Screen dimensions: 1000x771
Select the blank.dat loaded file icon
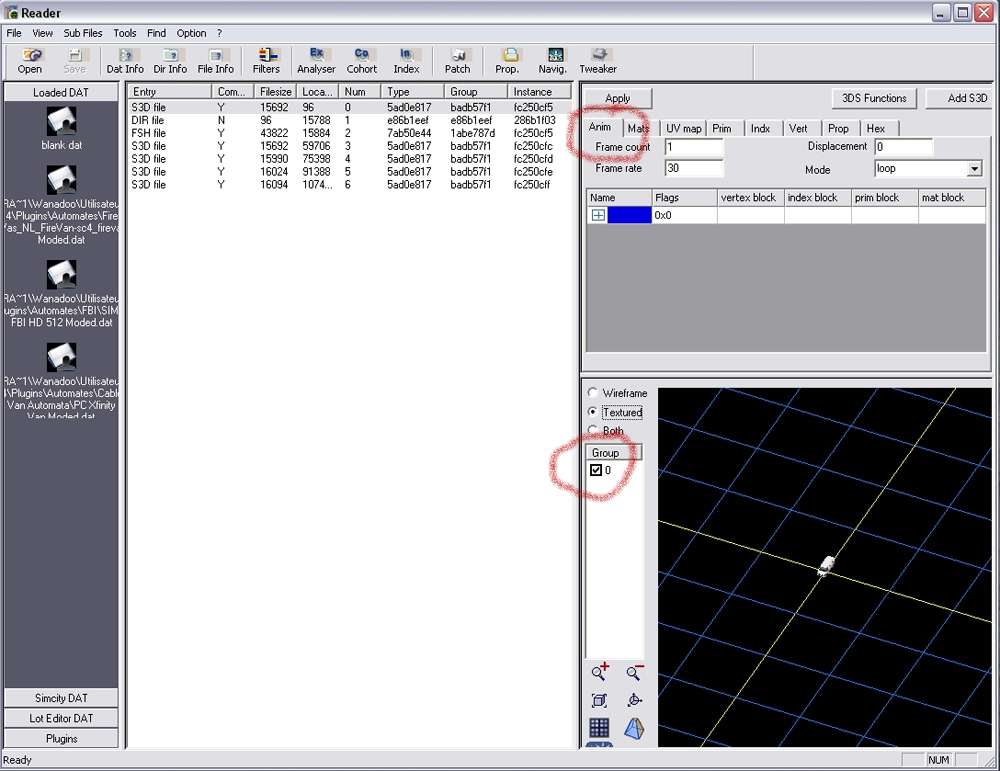pyautogui.click(x=62, y=121)
